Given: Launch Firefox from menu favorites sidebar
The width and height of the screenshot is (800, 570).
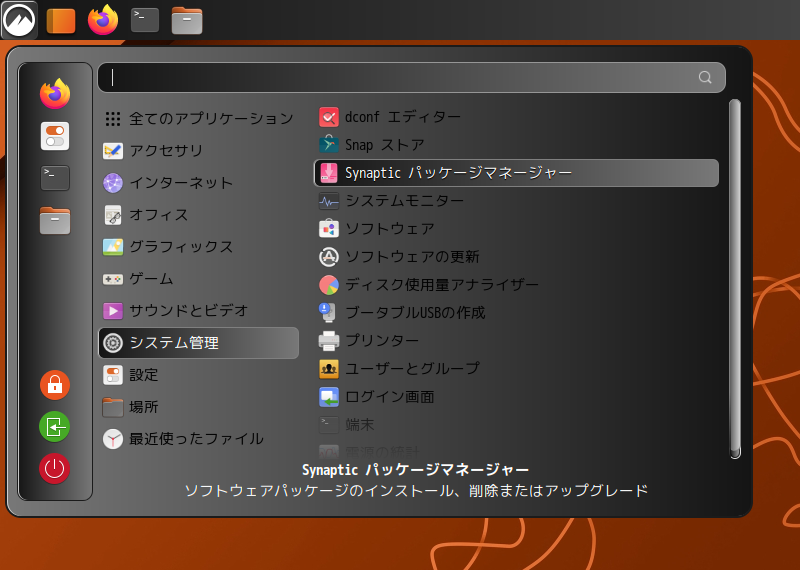Looking at the screenshot, I should click(55, 94).
